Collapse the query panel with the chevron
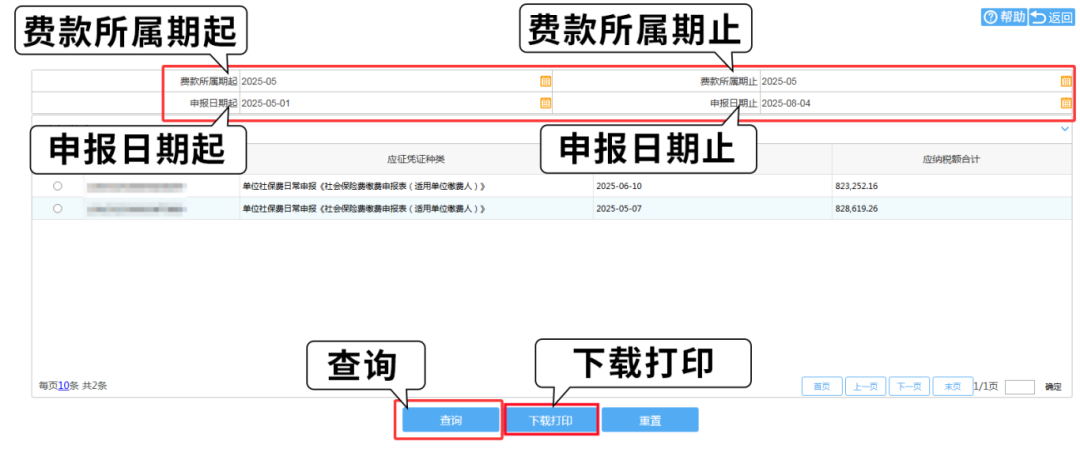 (x=1064, y=129)
